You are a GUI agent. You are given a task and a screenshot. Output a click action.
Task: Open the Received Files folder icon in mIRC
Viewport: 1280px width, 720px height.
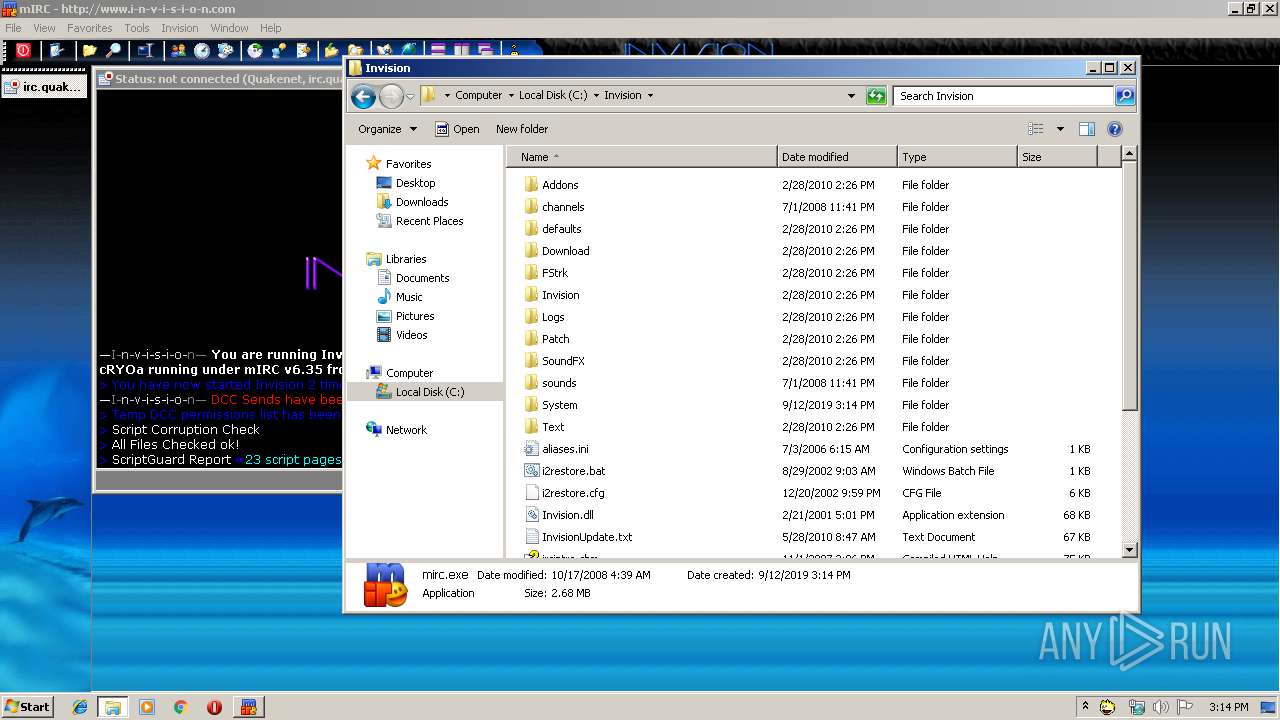point(331,50)
